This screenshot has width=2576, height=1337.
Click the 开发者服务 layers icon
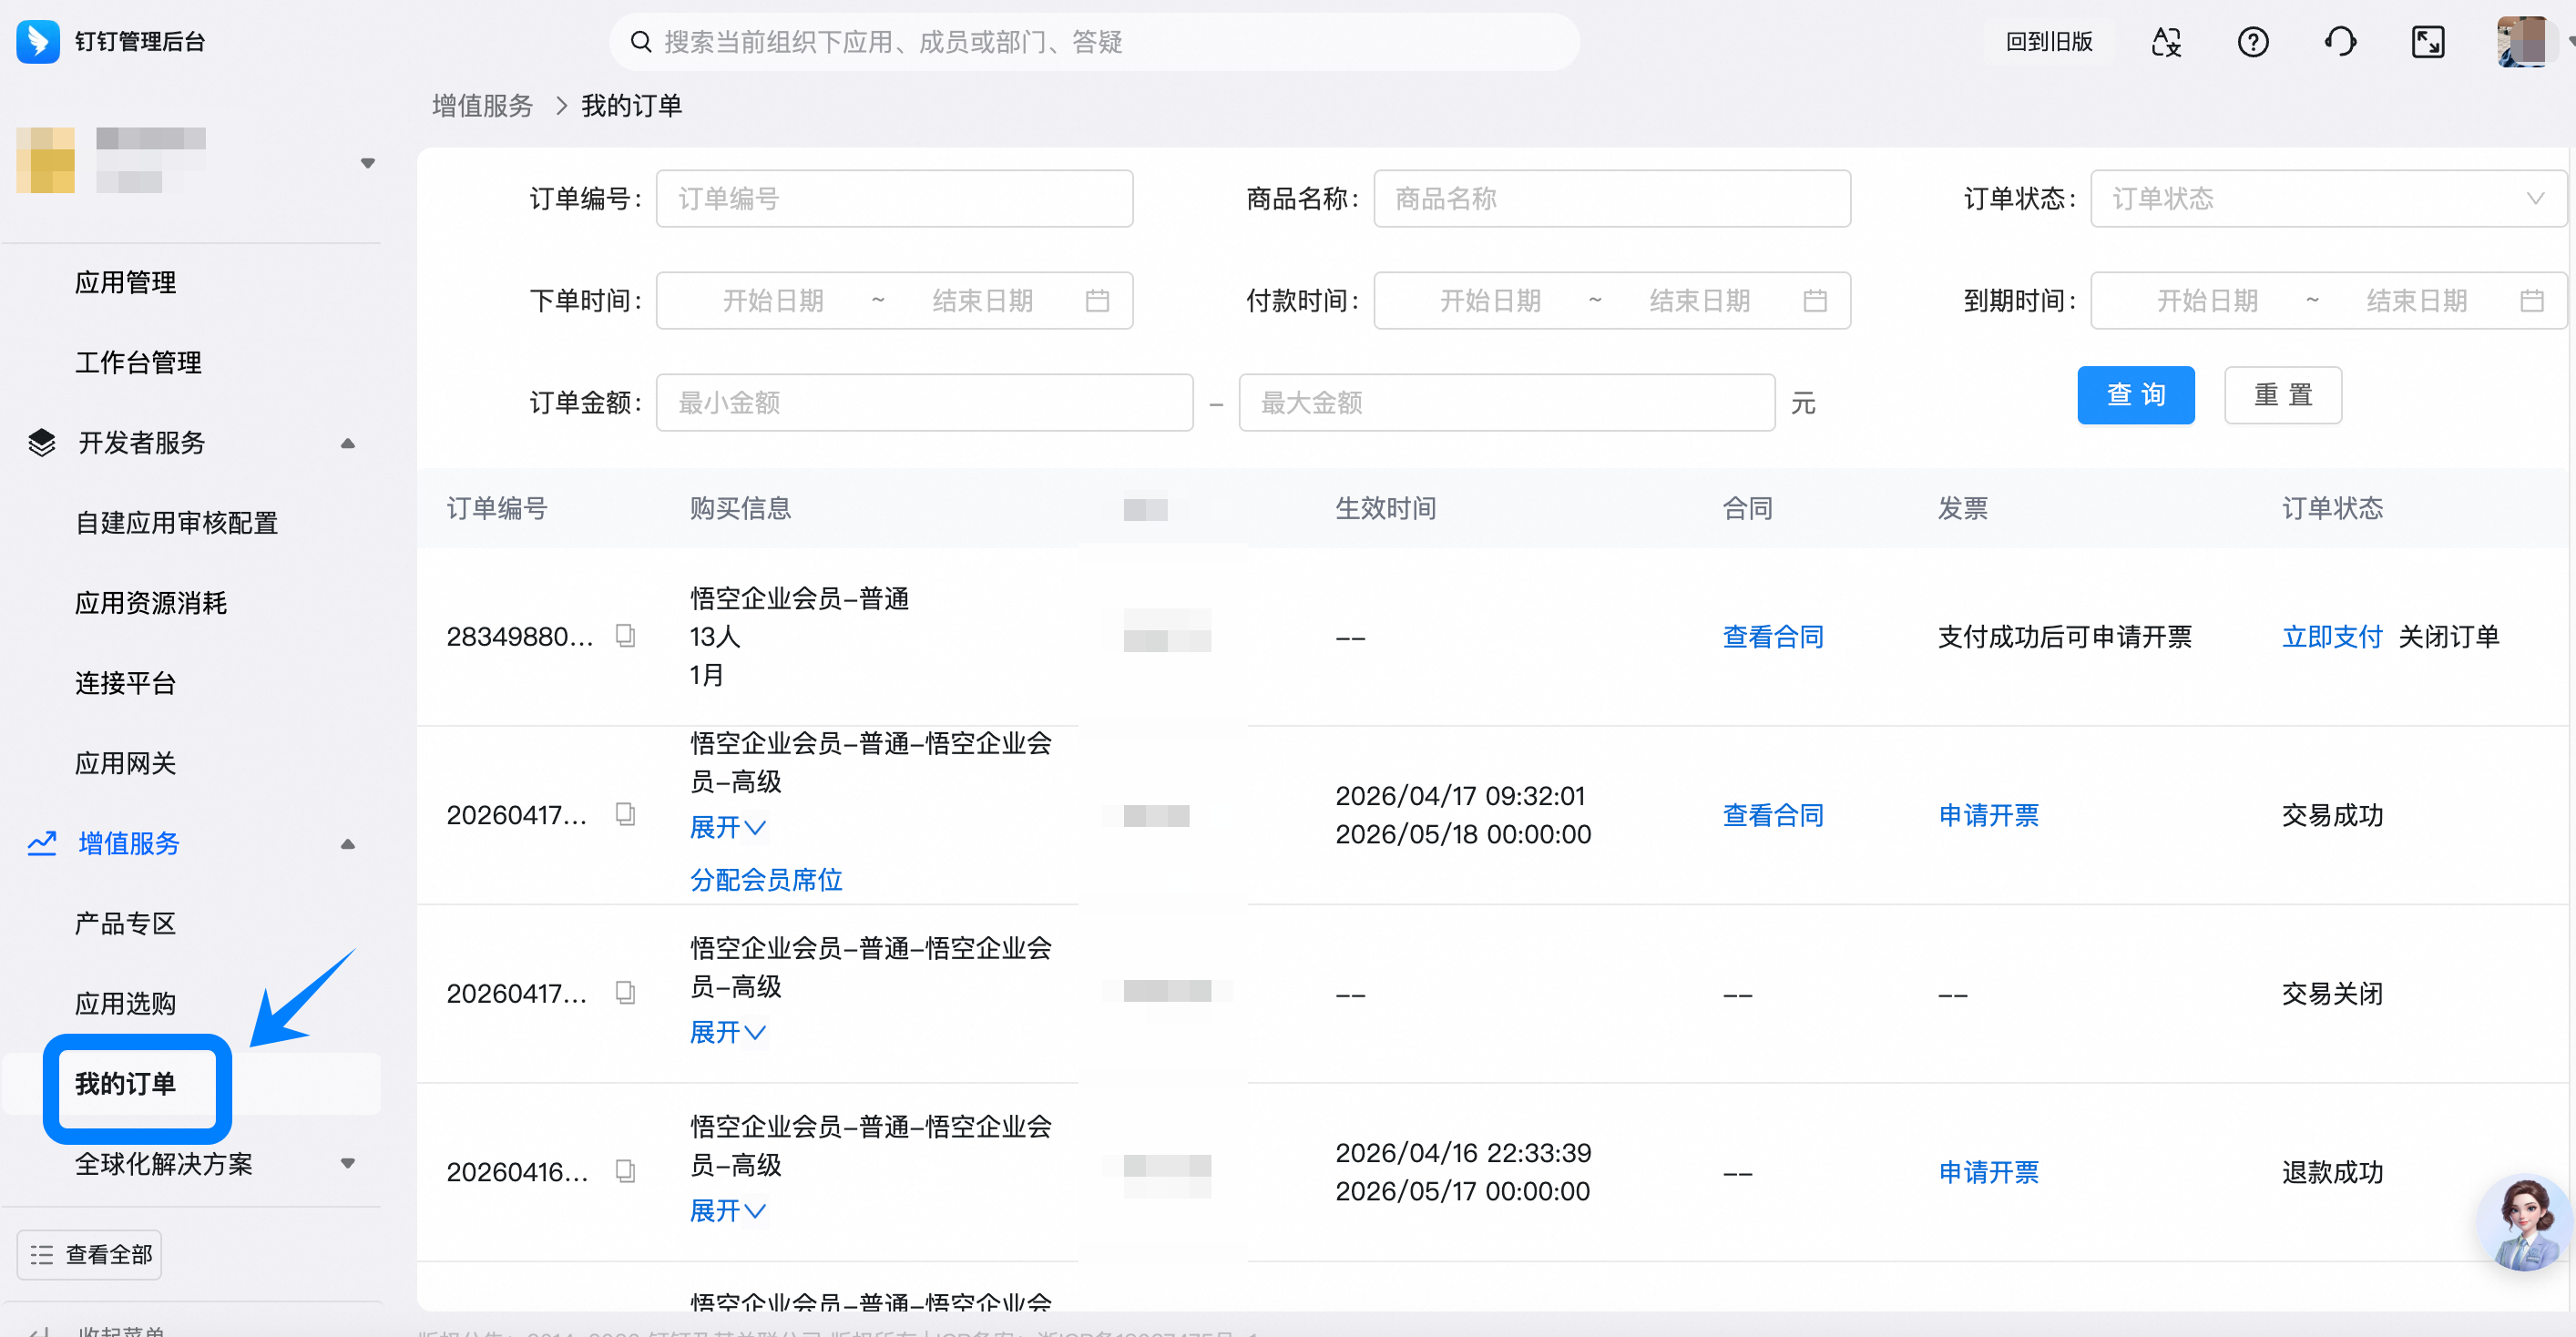pyautogui.click(x=42, y=442)
